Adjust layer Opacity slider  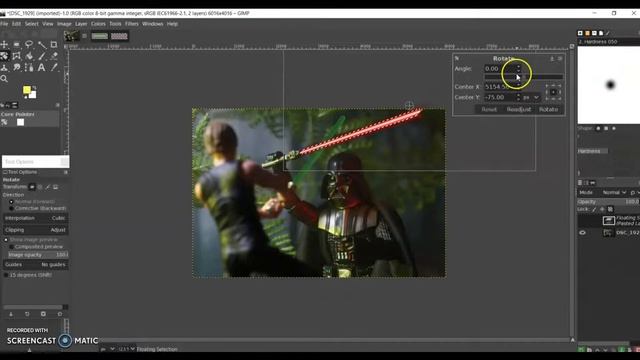(x=608, y=202)
